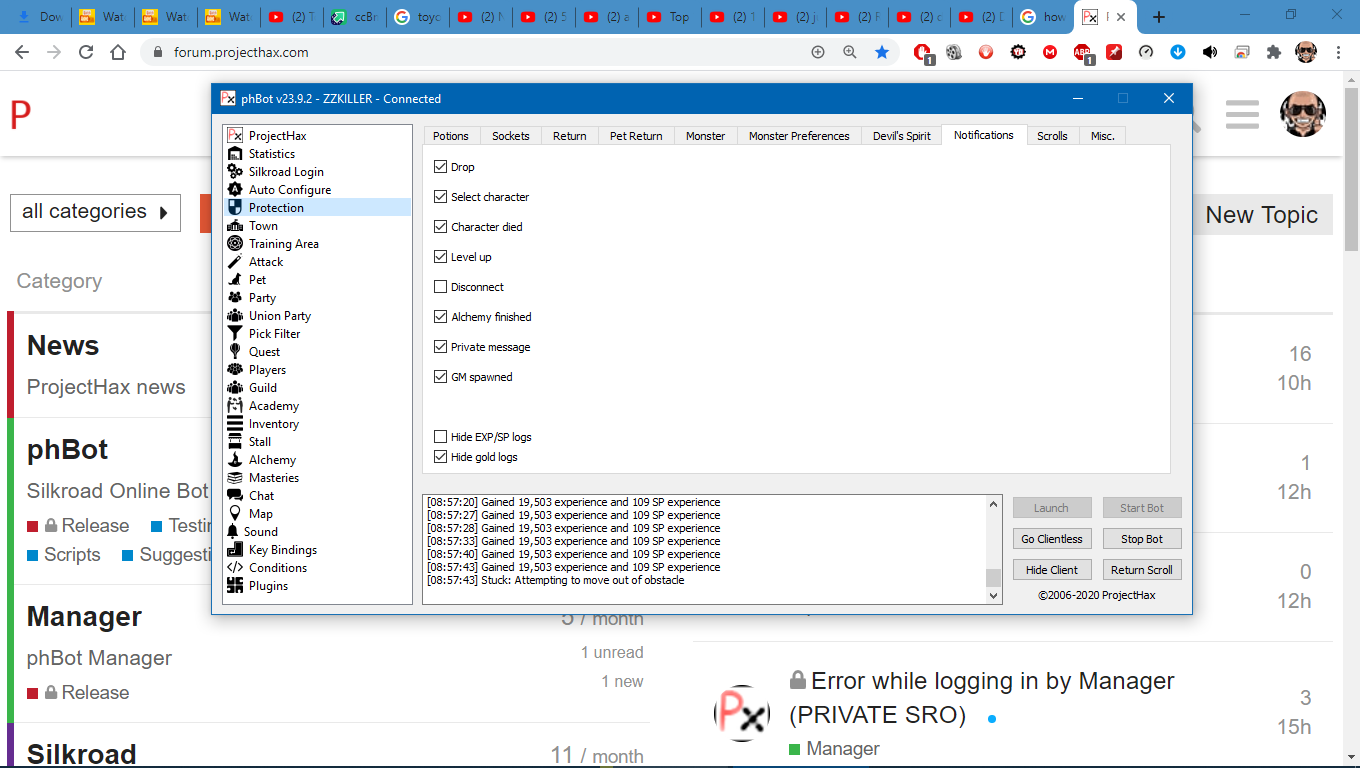
Task: Open the forum hamburger menu
Action: point(1242,115)
